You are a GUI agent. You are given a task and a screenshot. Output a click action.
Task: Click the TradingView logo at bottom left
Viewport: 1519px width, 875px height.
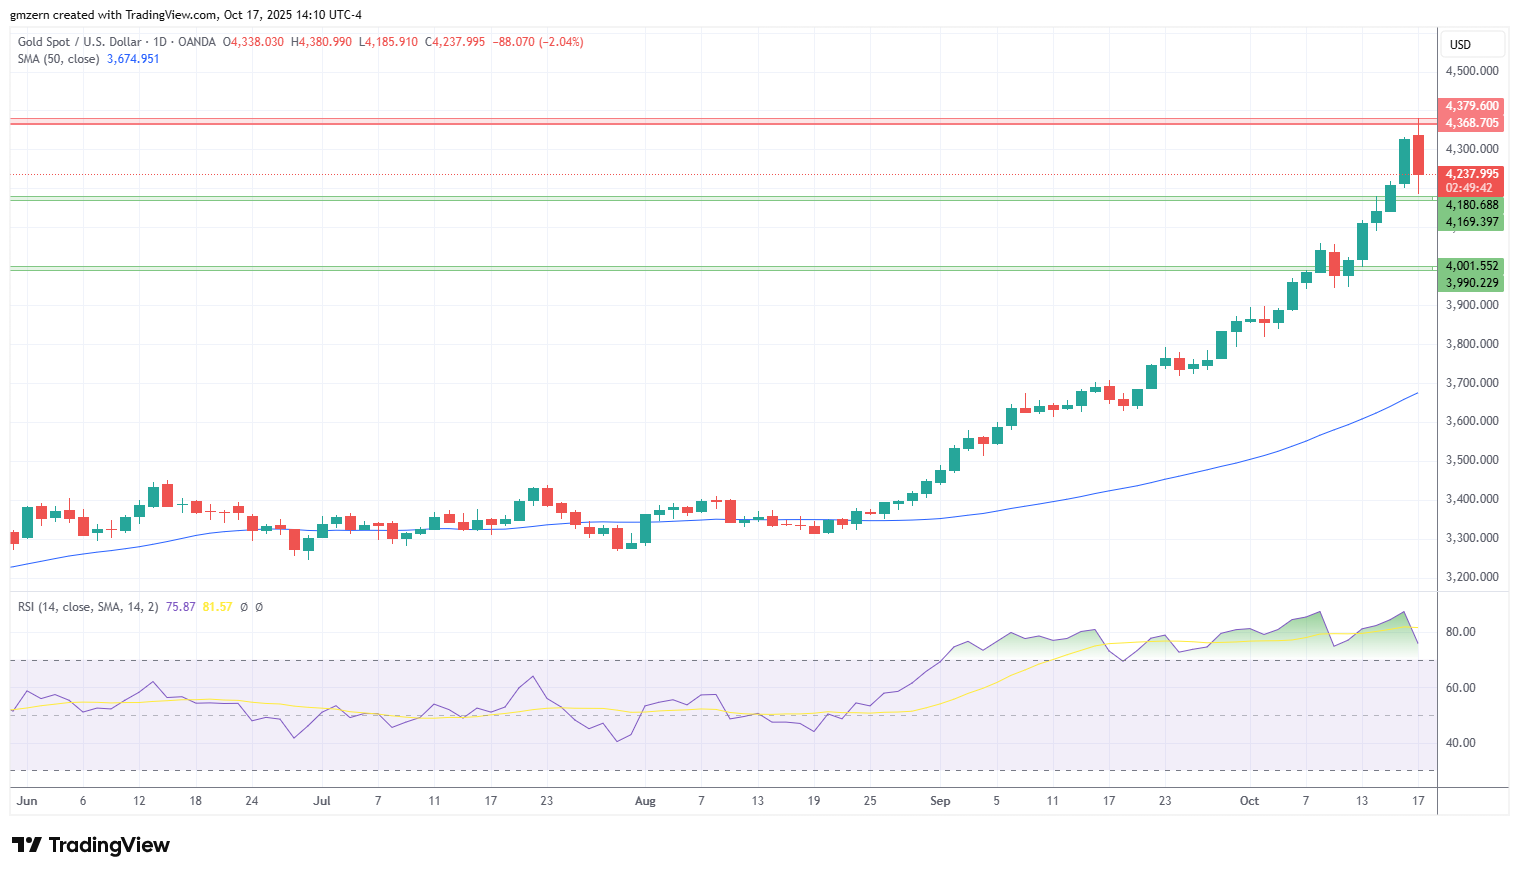click(91, 845)
